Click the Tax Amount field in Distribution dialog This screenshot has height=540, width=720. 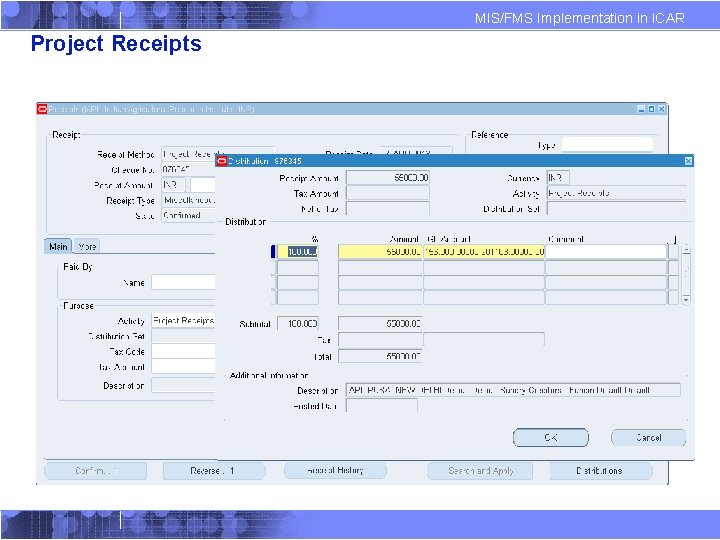tap(388, 193)
